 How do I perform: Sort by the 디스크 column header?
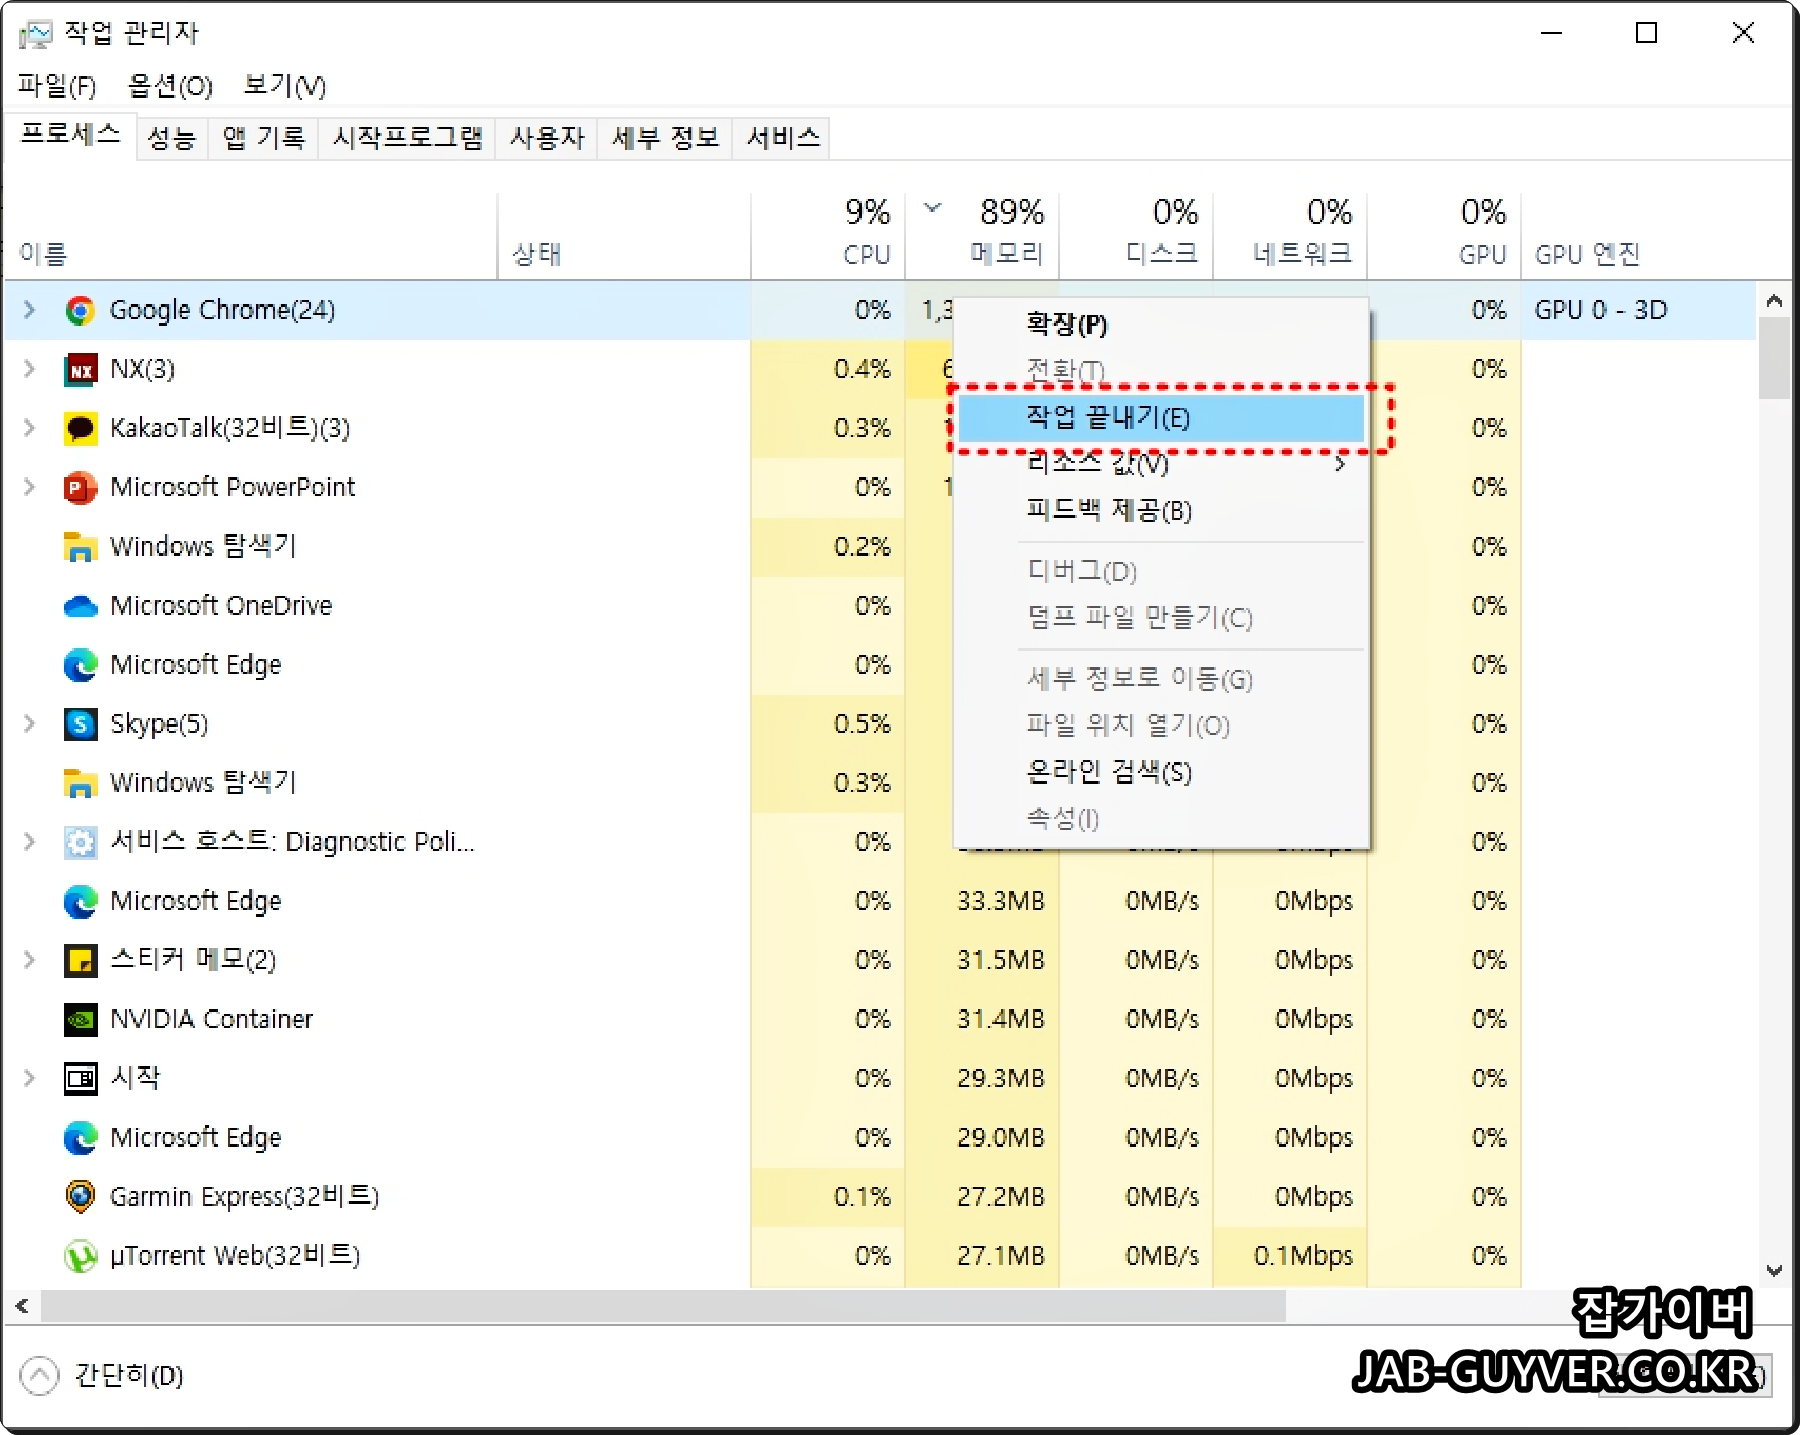point(1136,234)
